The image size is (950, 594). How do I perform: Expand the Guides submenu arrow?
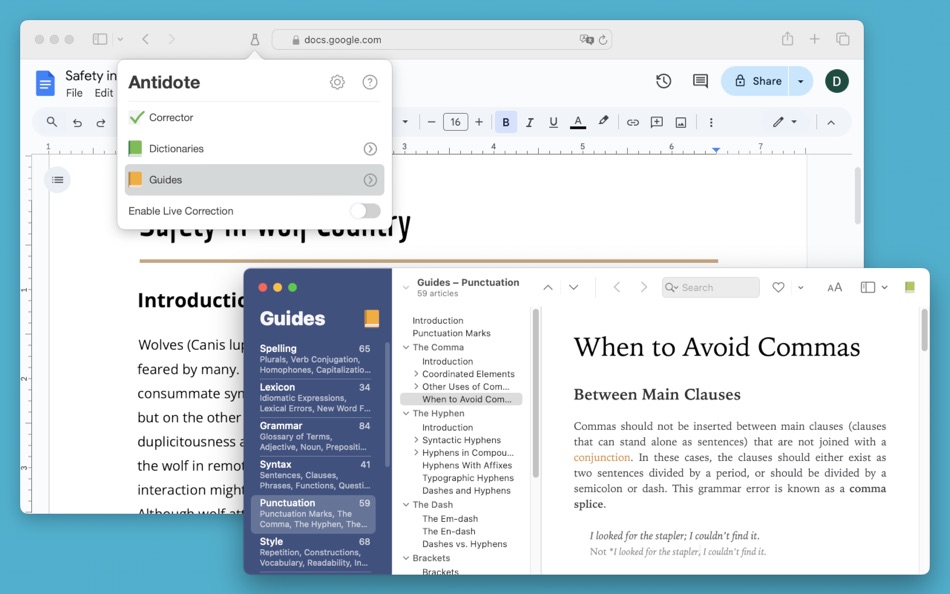(370, 180)
